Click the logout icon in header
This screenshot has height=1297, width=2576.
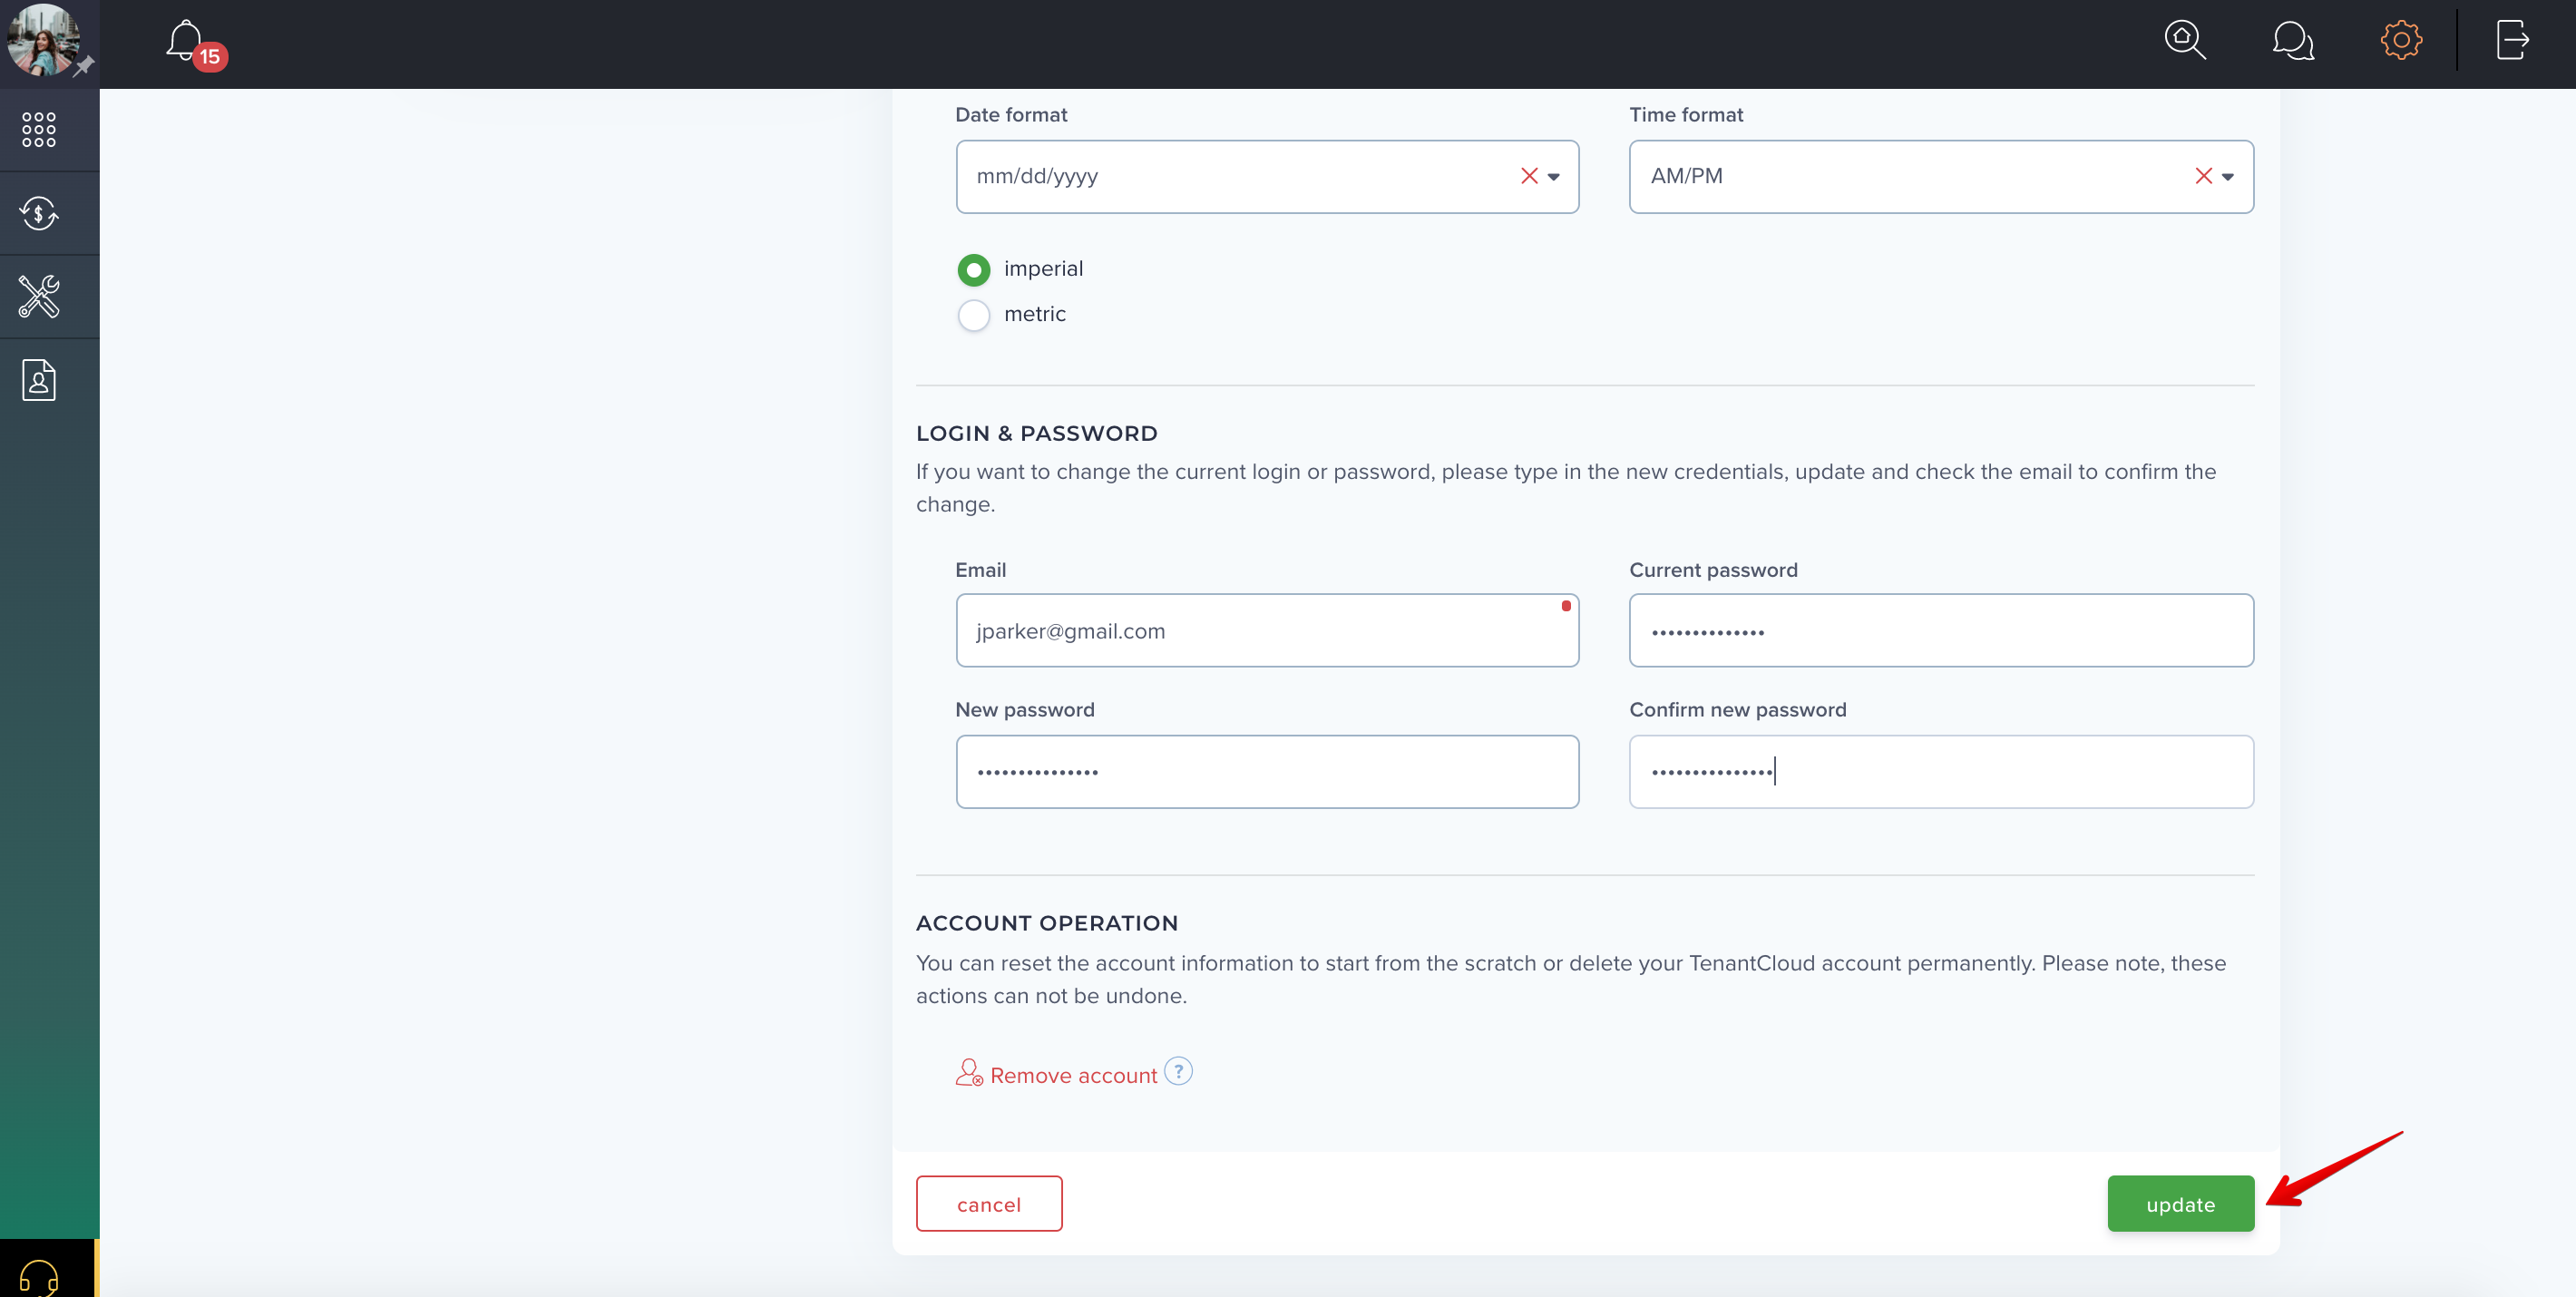2512,41
